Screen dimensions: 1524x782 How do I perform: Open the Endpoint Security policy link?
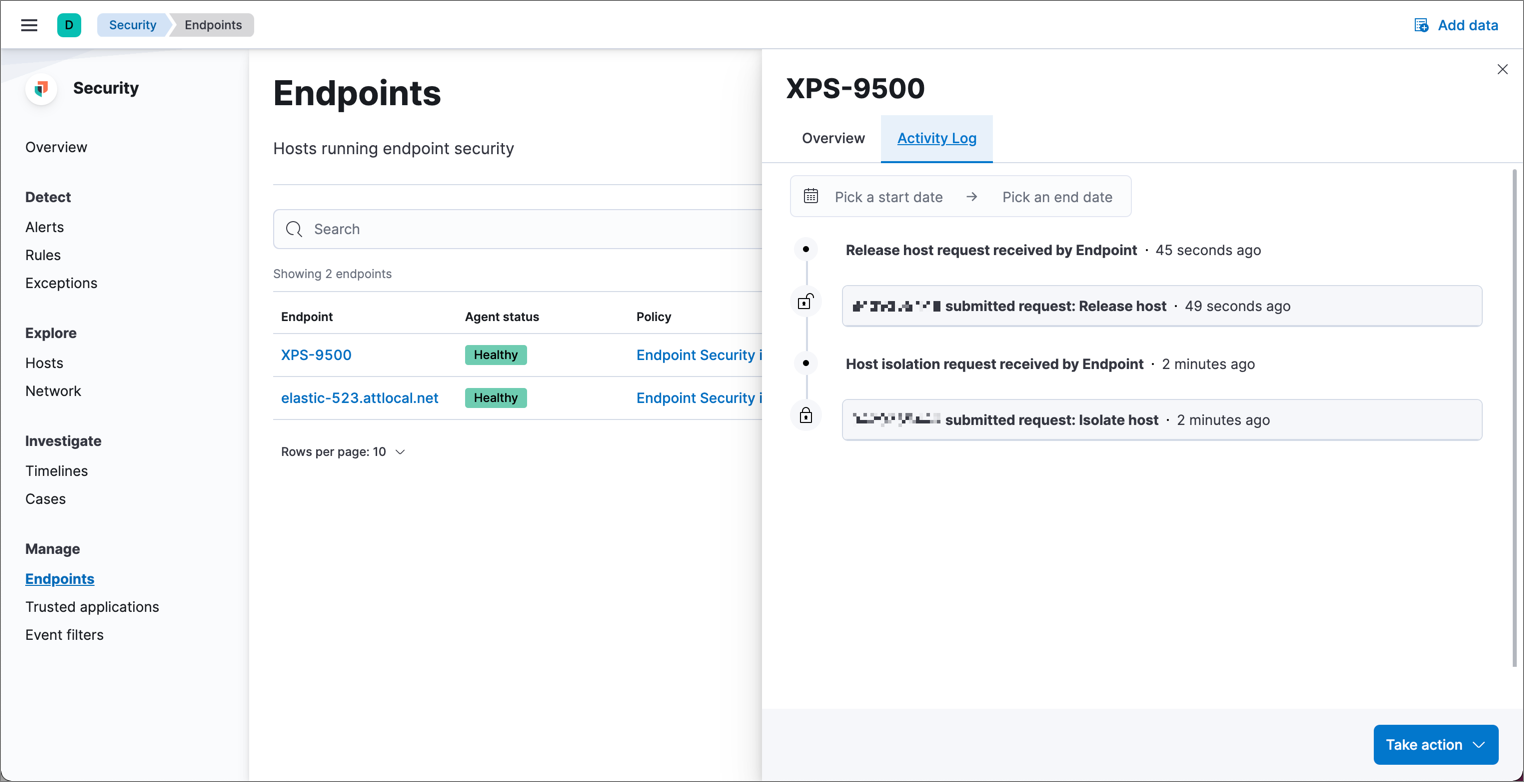[x=698, y=354]
